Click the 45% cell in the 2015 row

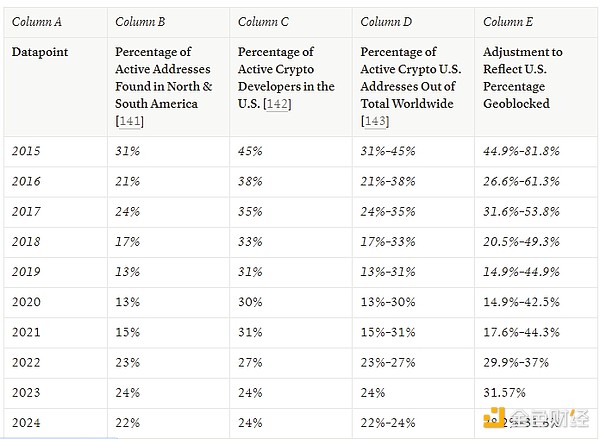pos(250,151)
